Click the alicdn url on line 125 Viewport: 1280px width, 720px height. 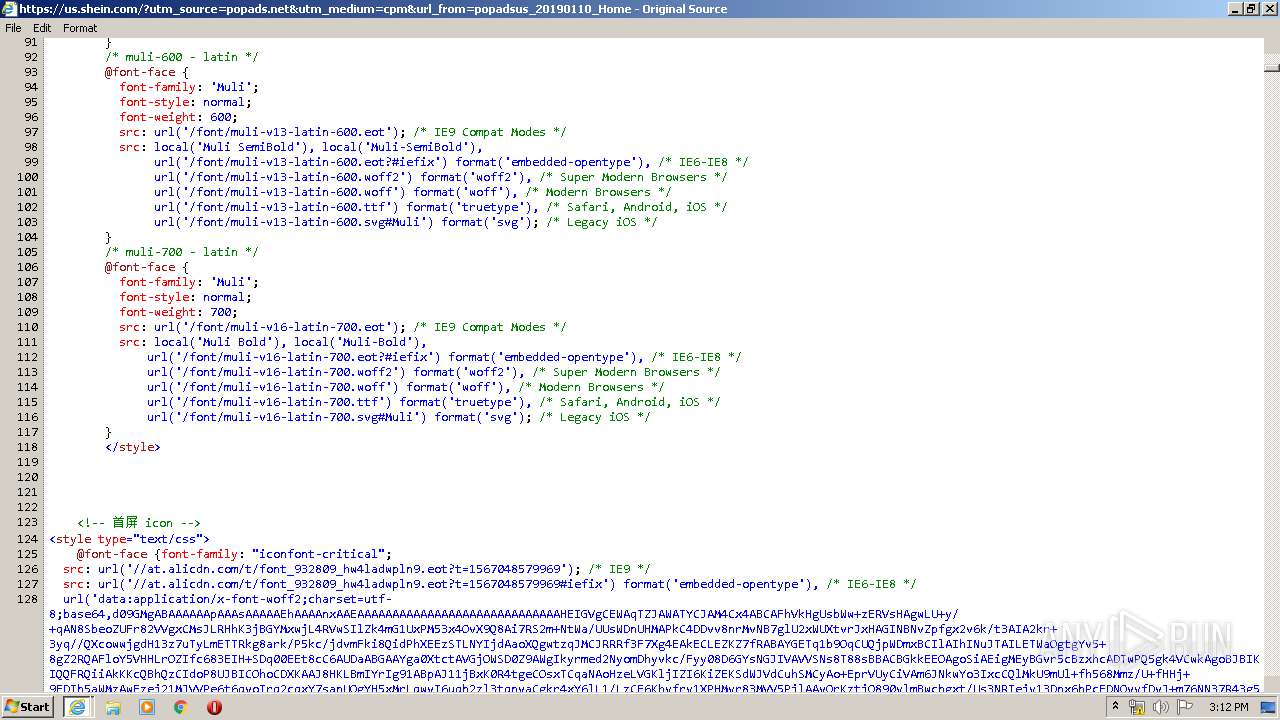pyautogui.click(x=356, y=569)
